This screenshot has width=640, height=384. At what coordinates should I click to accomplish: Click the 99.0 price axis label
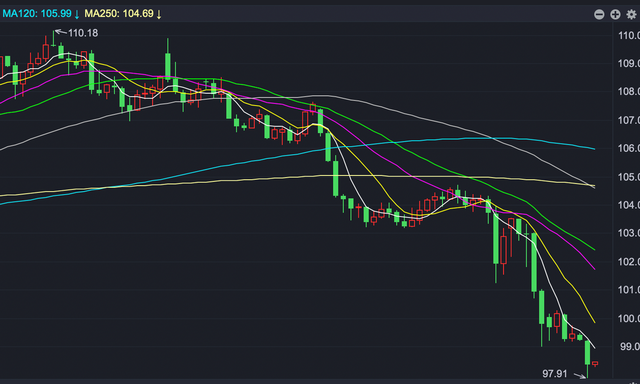[629, 346]
